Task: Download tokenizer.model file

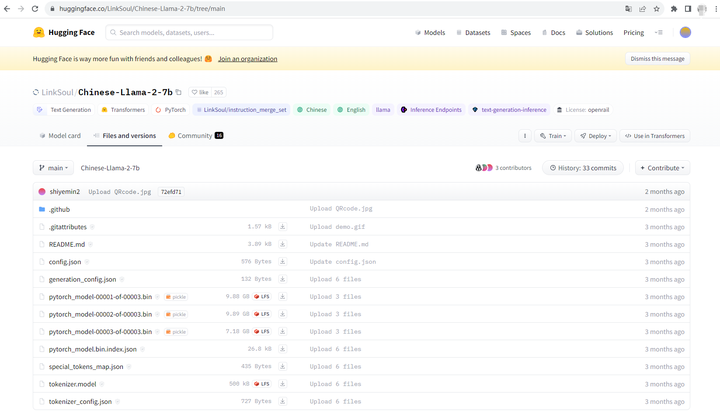Action: coord(282,384)
